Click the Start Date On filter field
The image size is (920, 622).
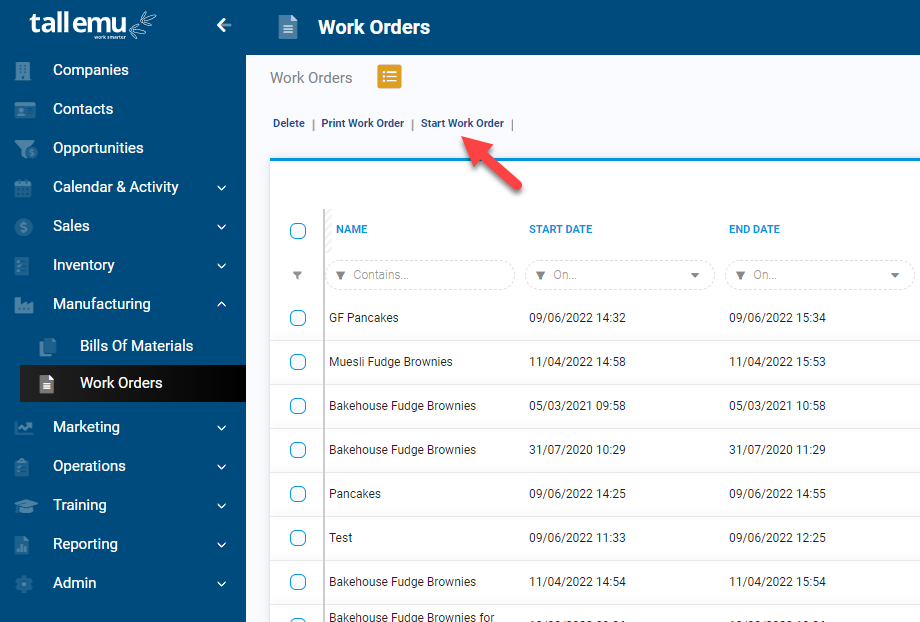click(620, 275)
